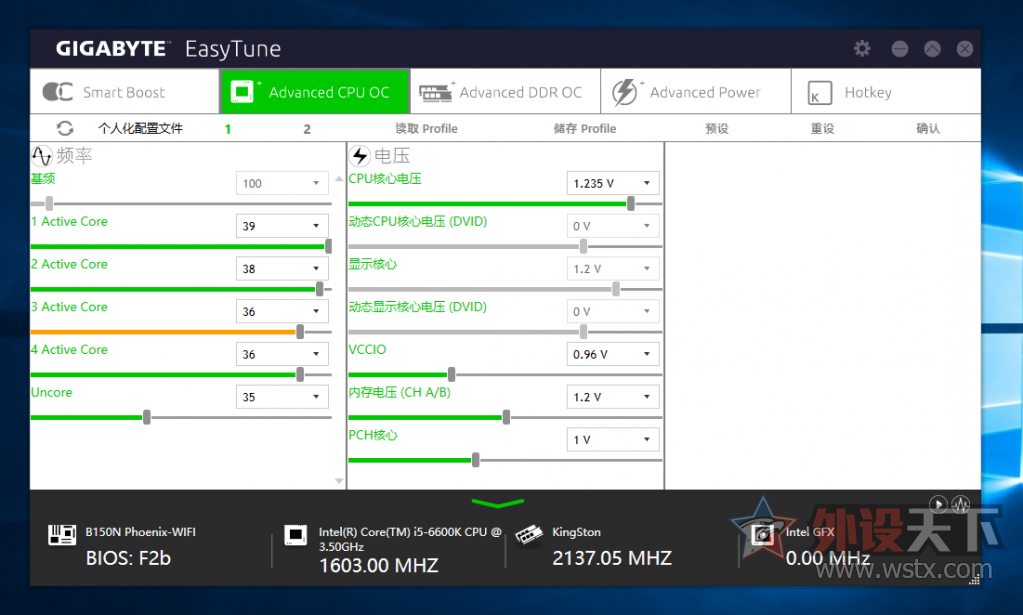
Task: Switch to Advanced DDR OC tab
Action: (505, 92)
